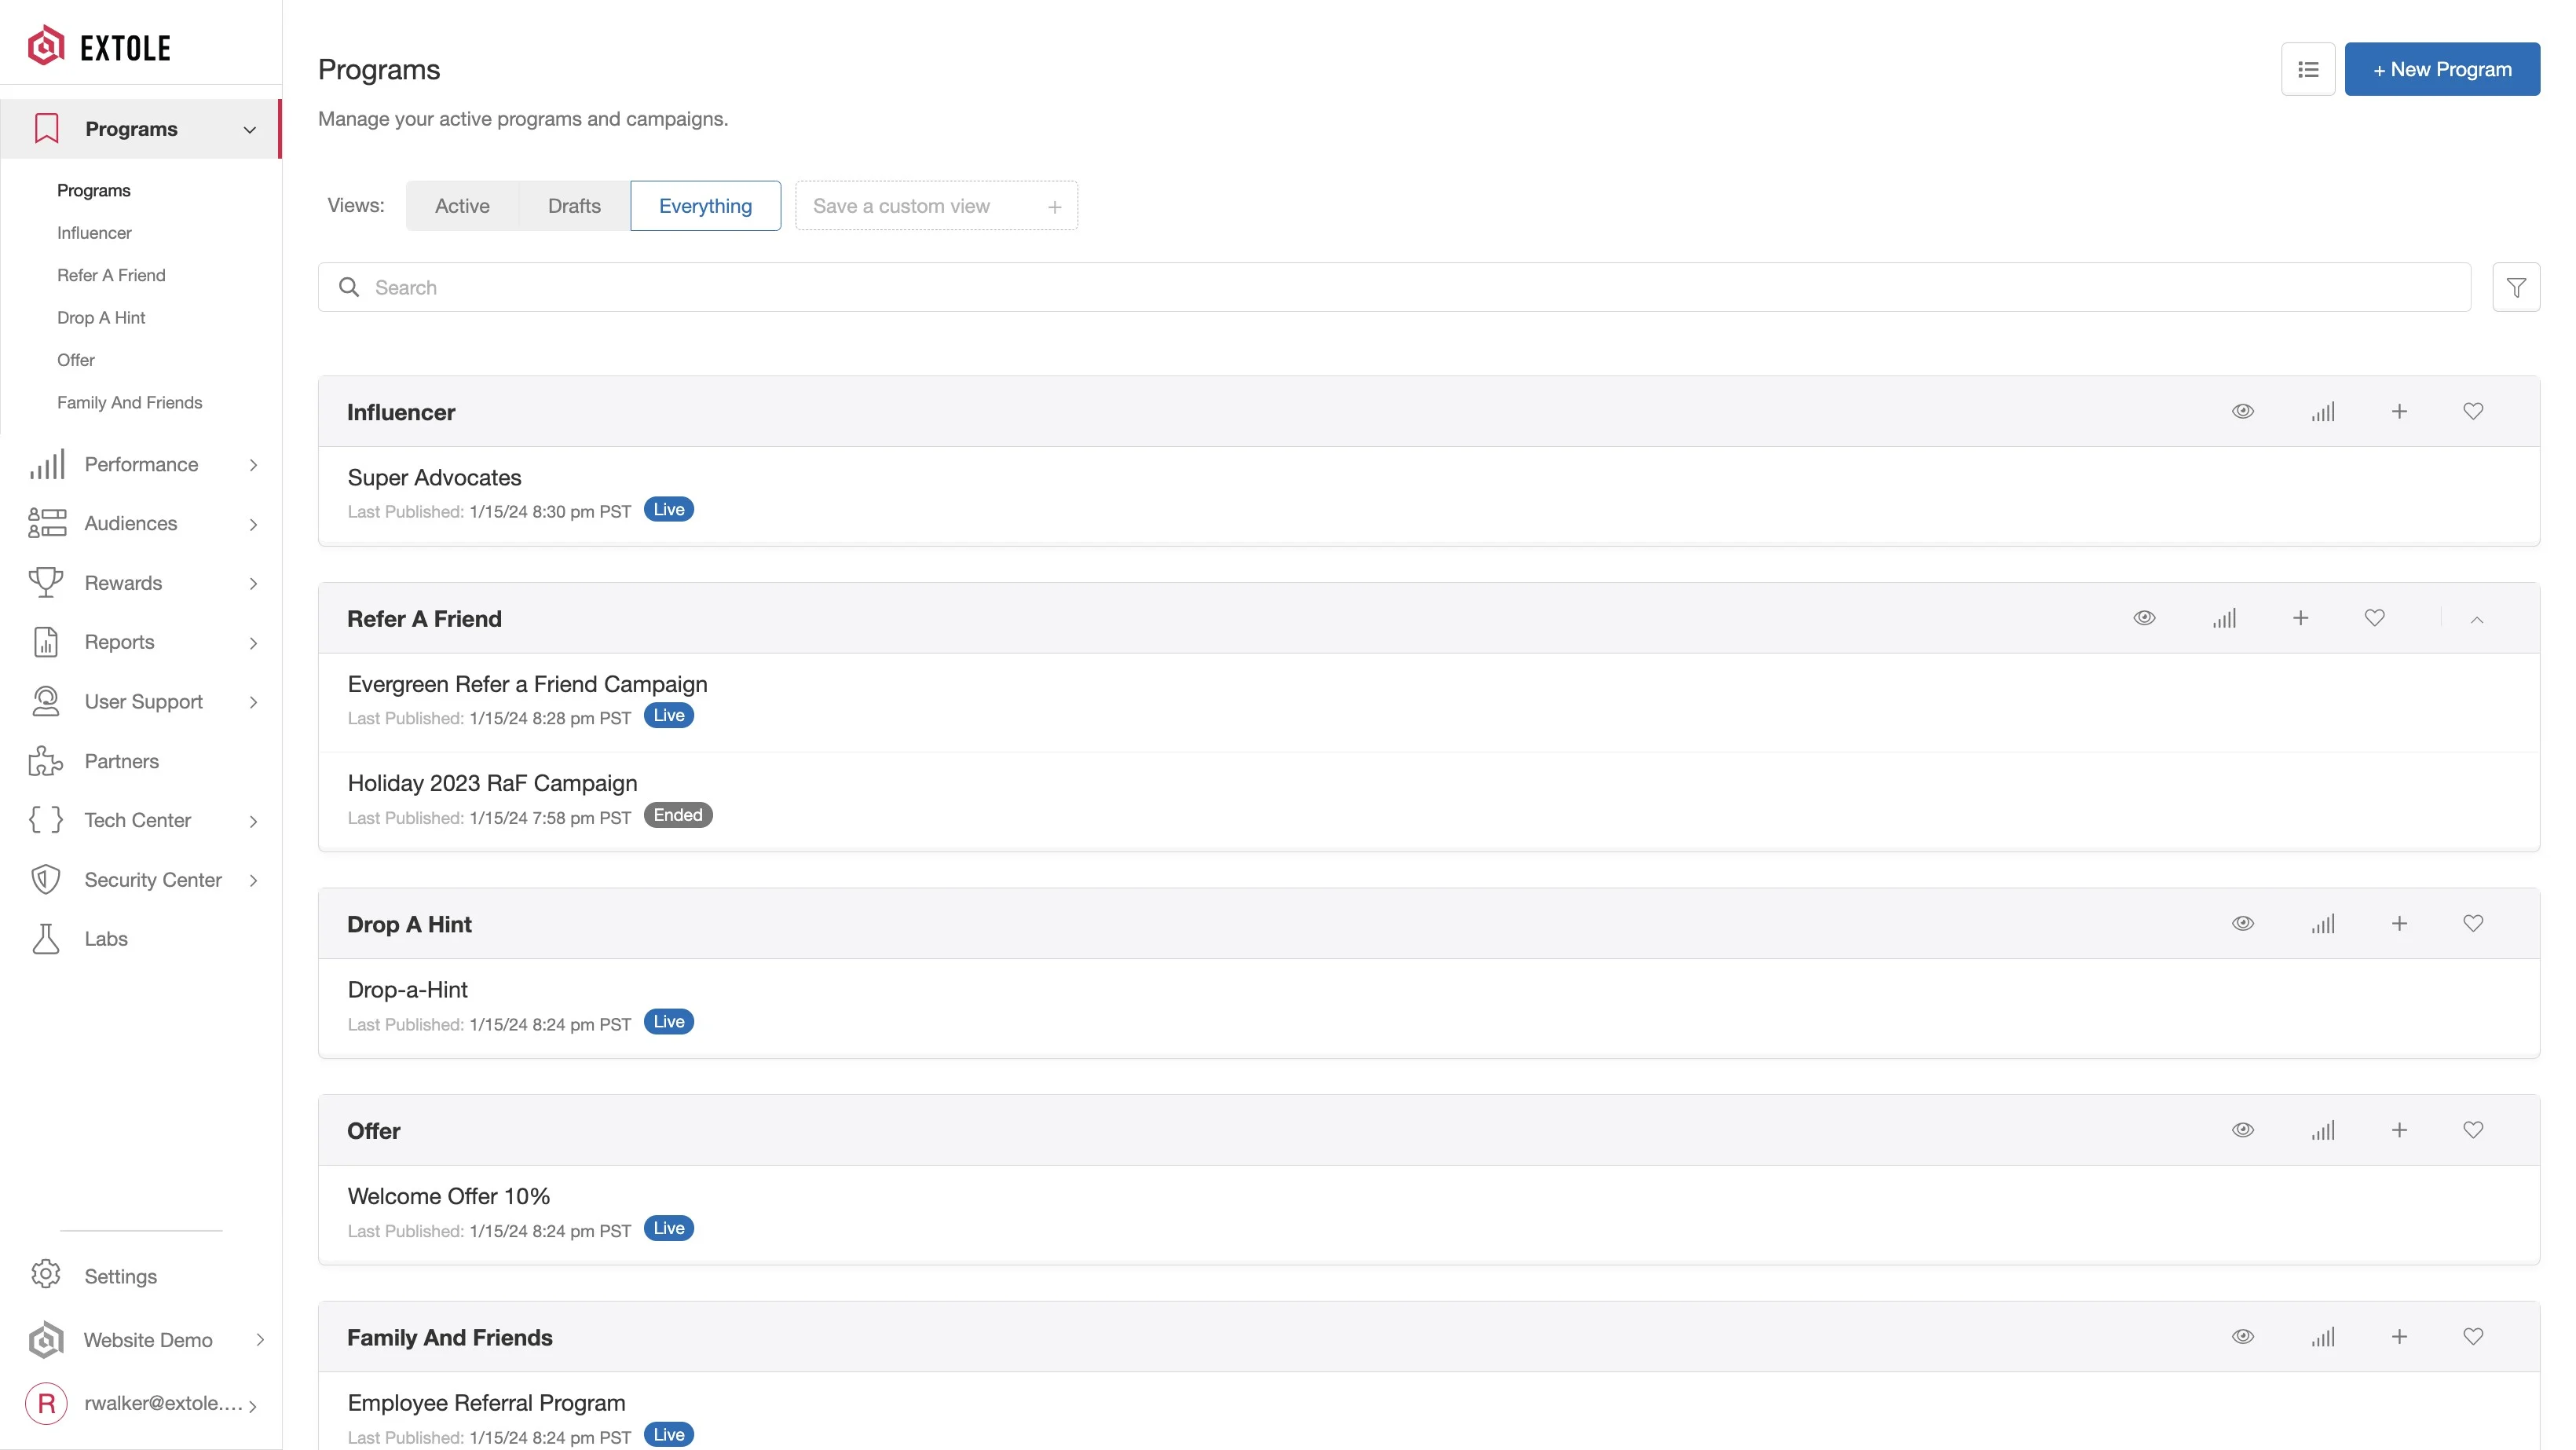Add campaign to Family And Friends
The width and height of the screenshot is (2576, 1450).
tap(2398, 1337)
